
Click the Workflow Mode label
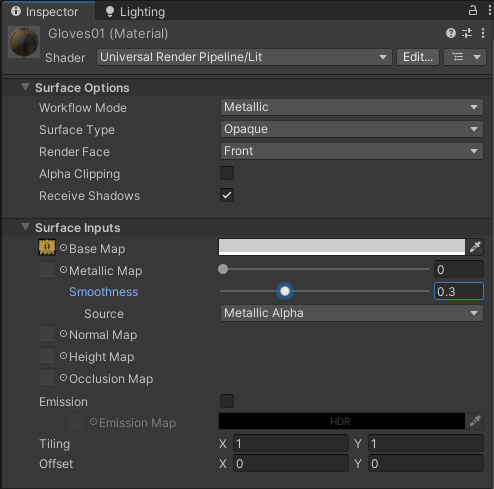coord(83,108)
